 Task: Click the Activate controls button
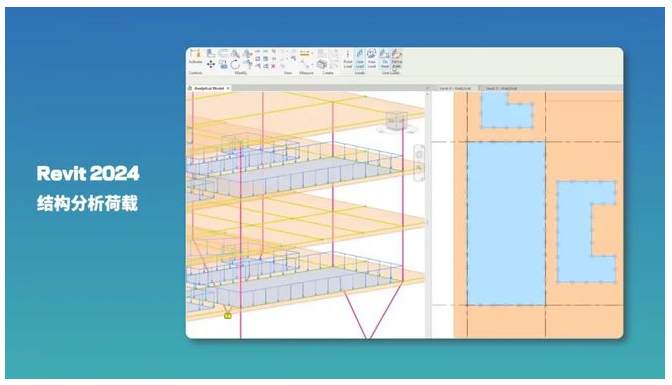point(195,57)
